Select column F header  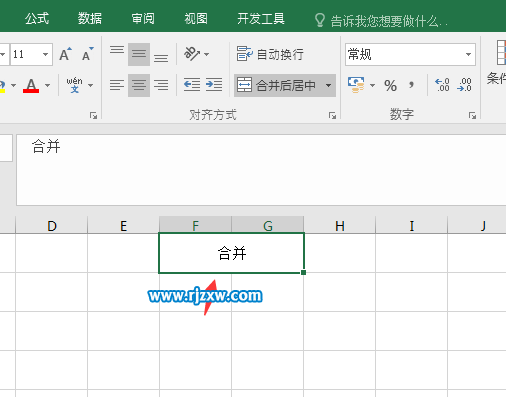pyautogui.click(x=195, y=225)
